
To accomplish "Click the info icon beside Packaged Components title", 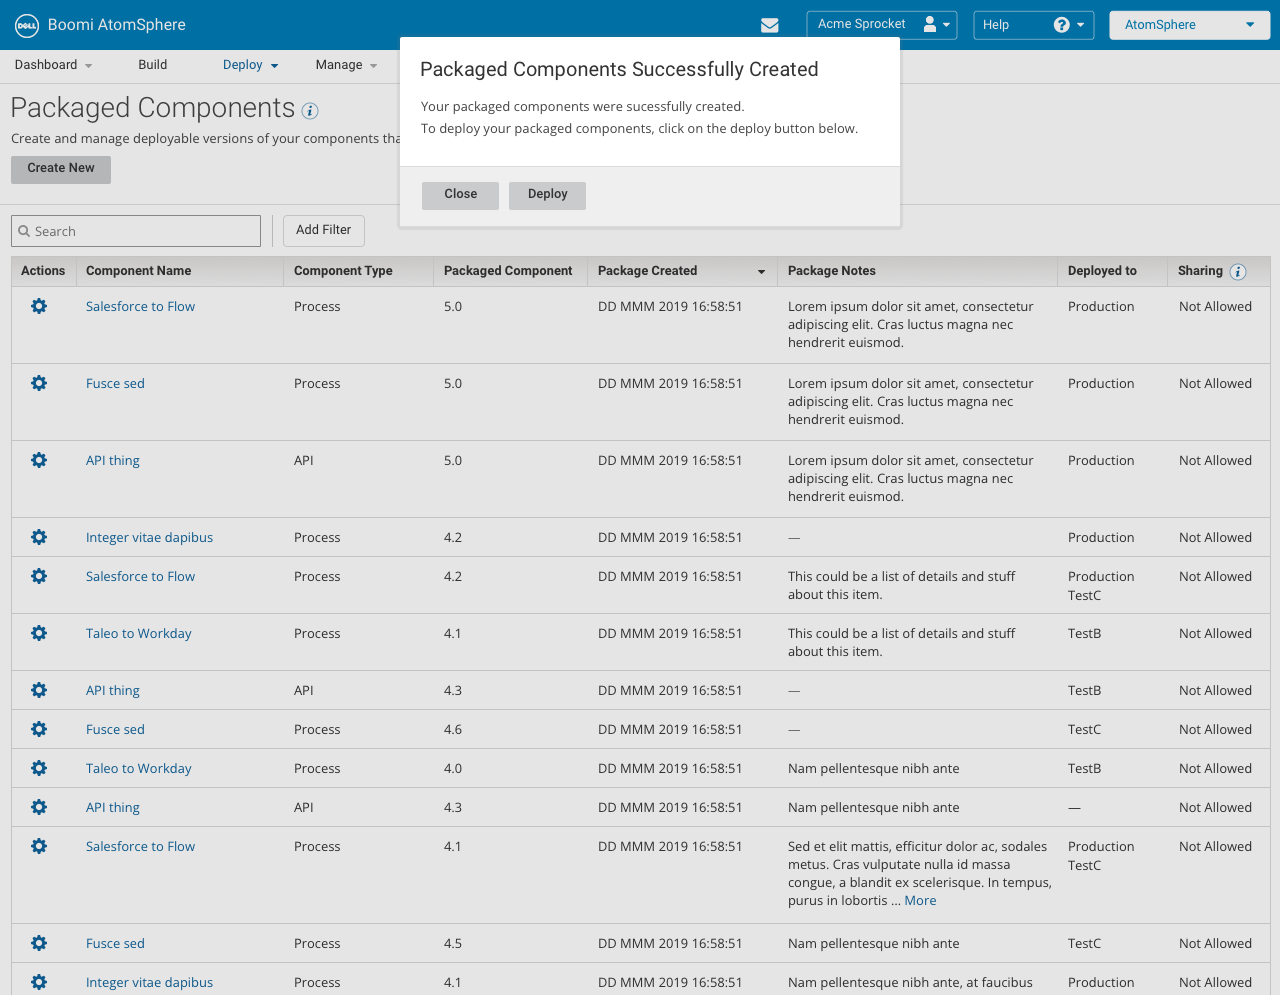I will (x=310, y=111).
